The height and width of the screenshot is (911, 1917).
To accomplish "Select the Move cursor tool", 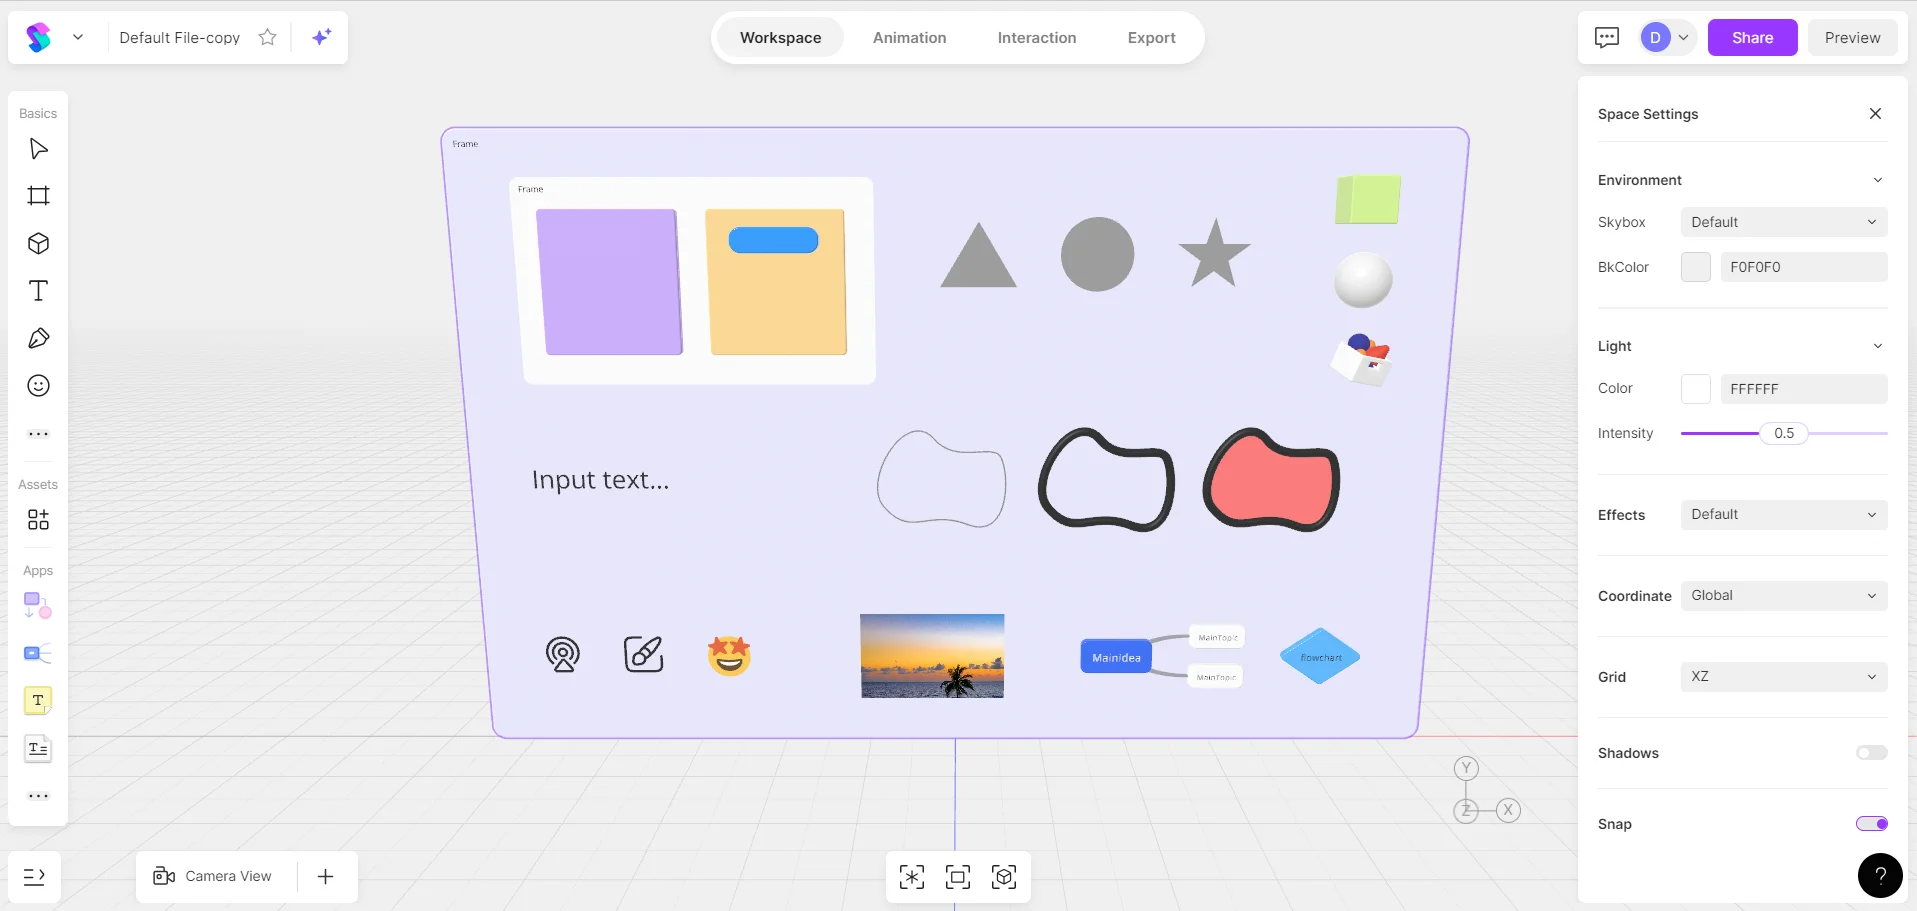I will coord(38,149).
